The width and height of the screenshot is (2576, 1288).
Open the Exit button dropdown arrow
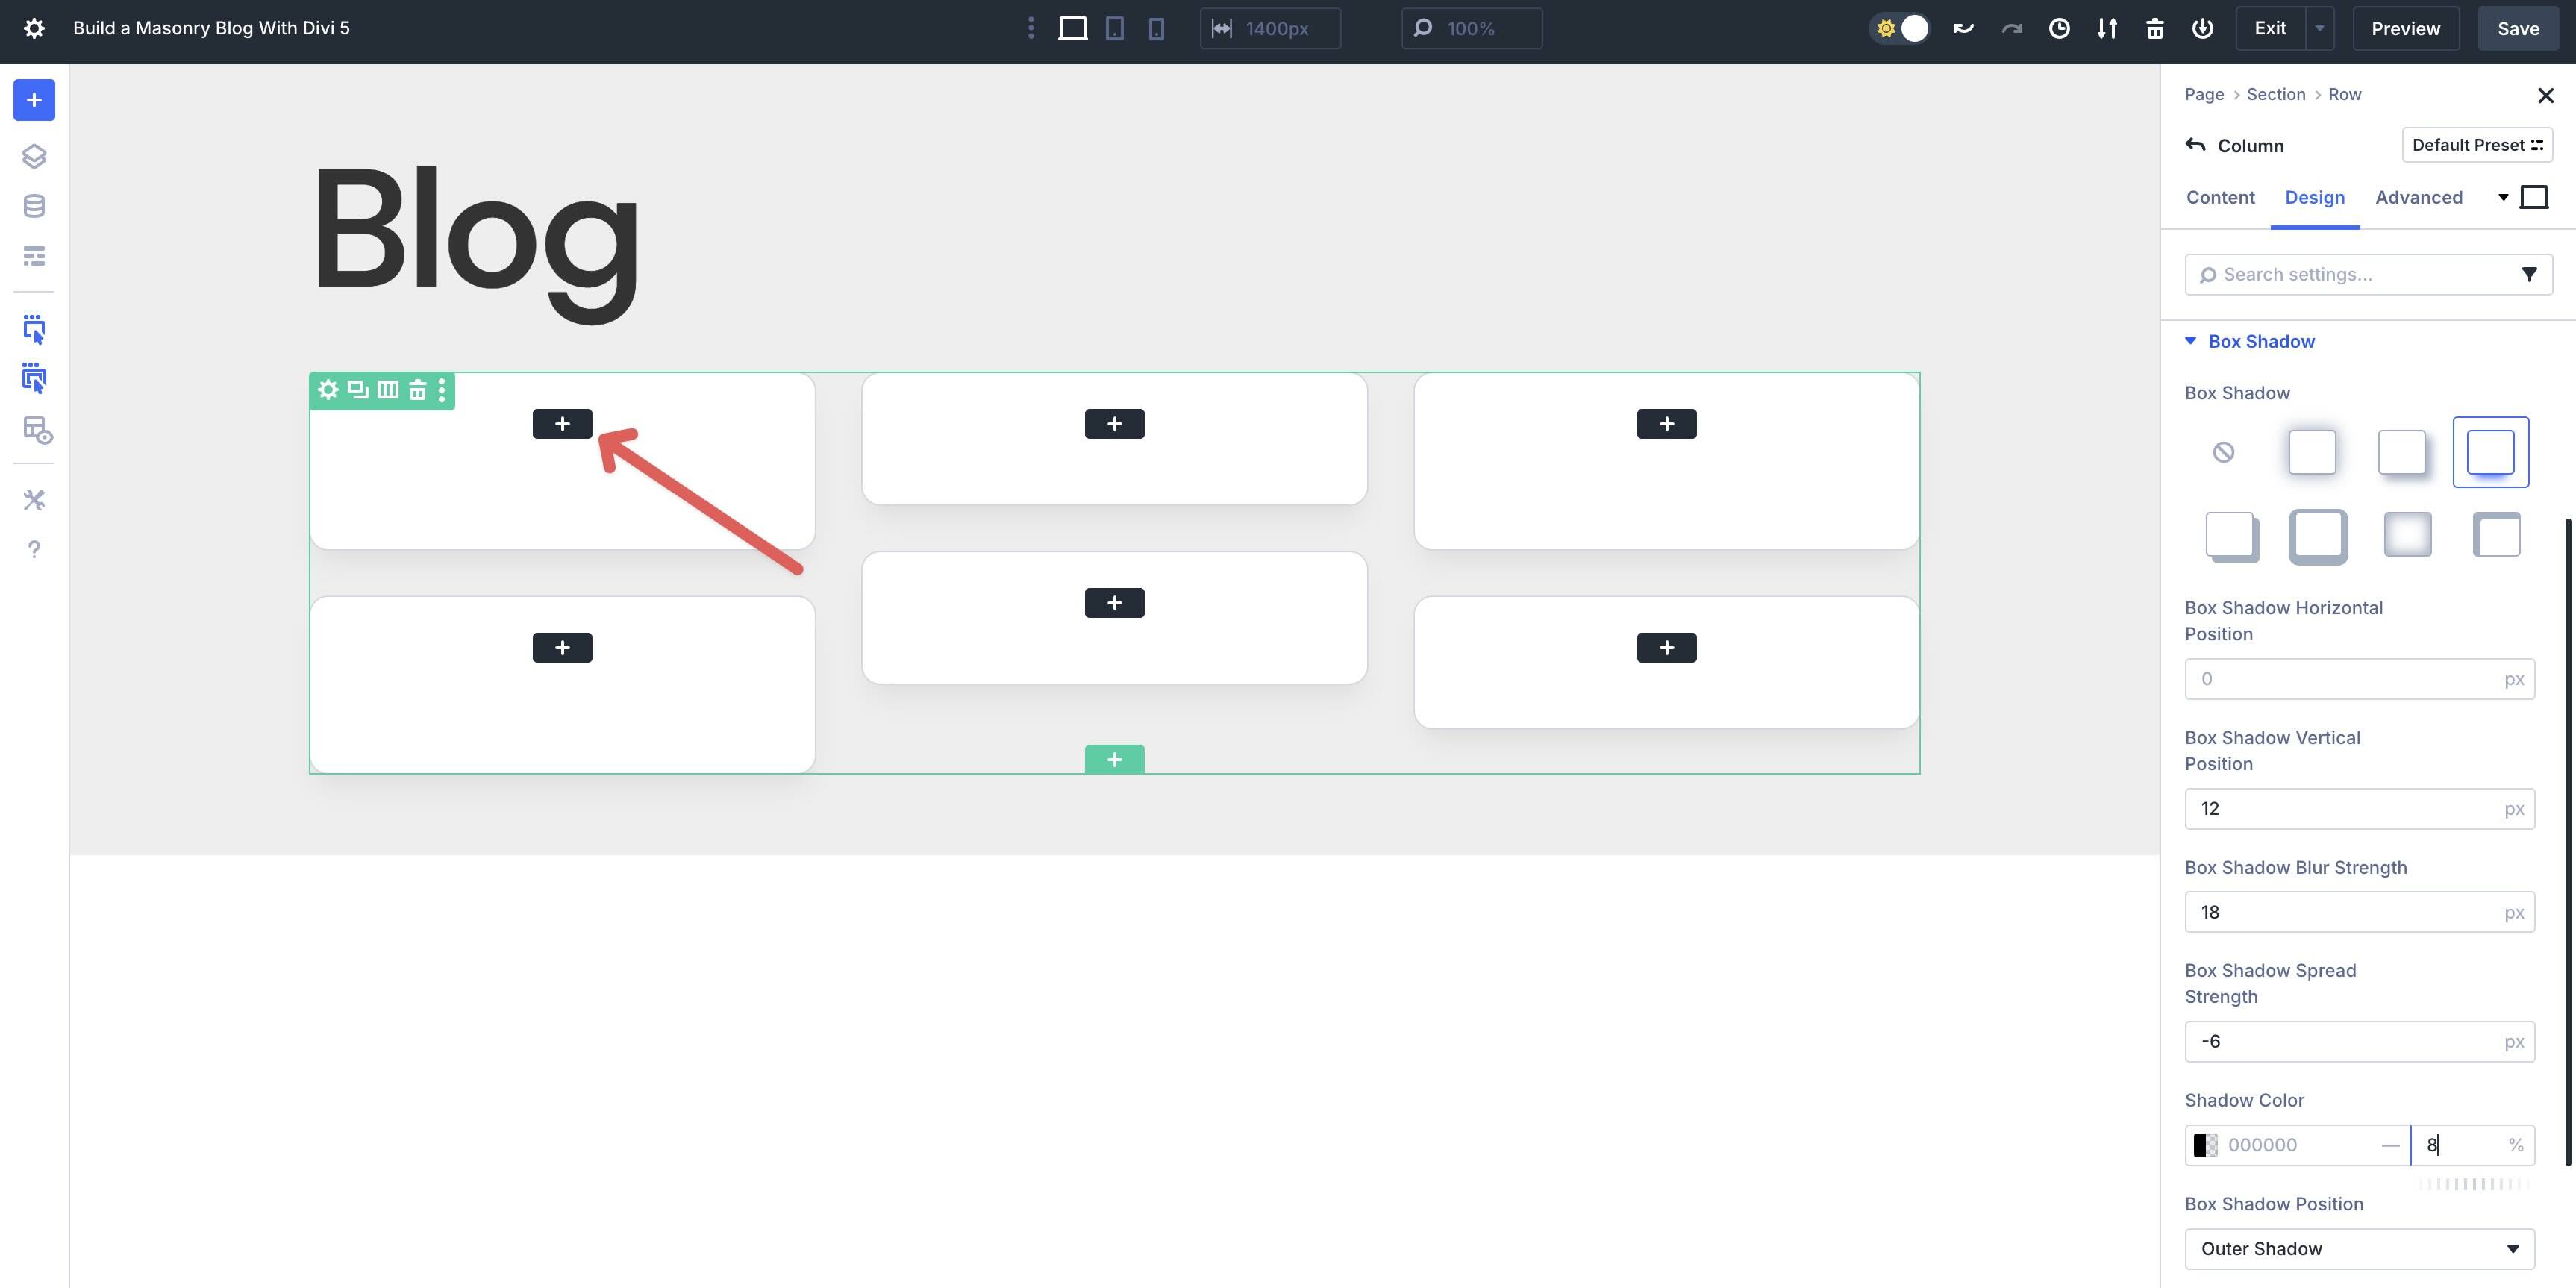pos(2320,28)
